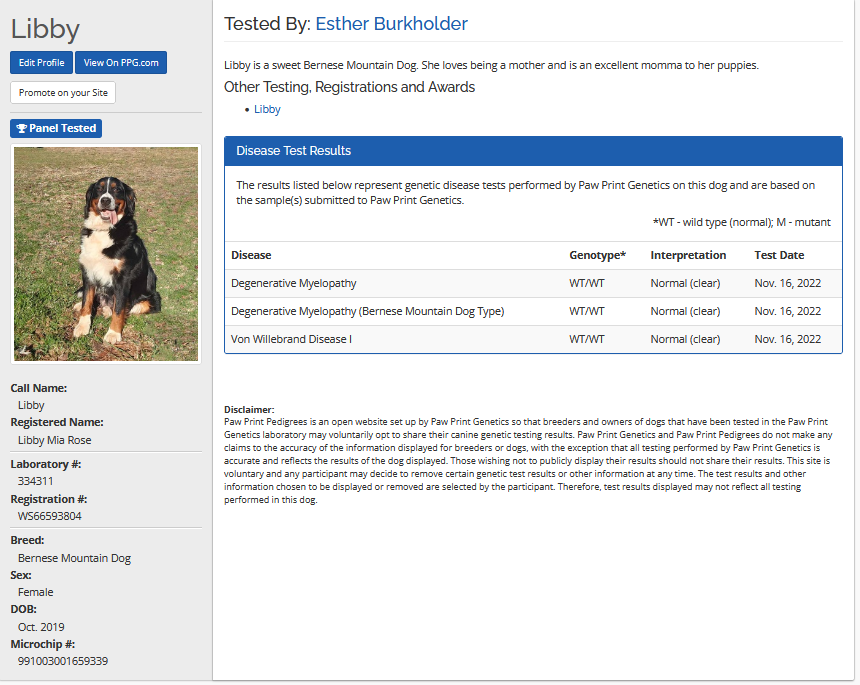The image size is (860, 685).
Task: Open Esther Burkholder's tester profile link
Action: (391, 24)
